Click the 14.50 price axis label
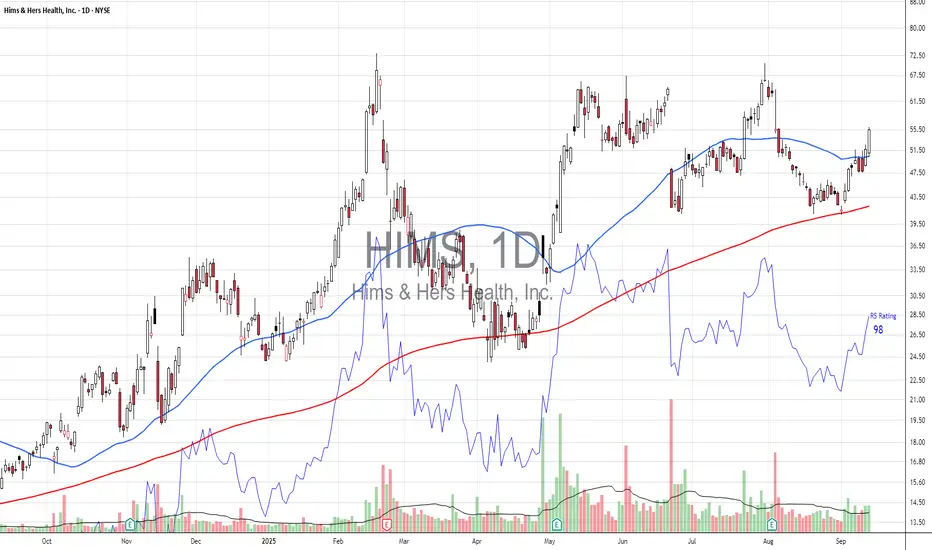Screen dimensions: 932x550 pyautogui.click(x=917, y=502)
